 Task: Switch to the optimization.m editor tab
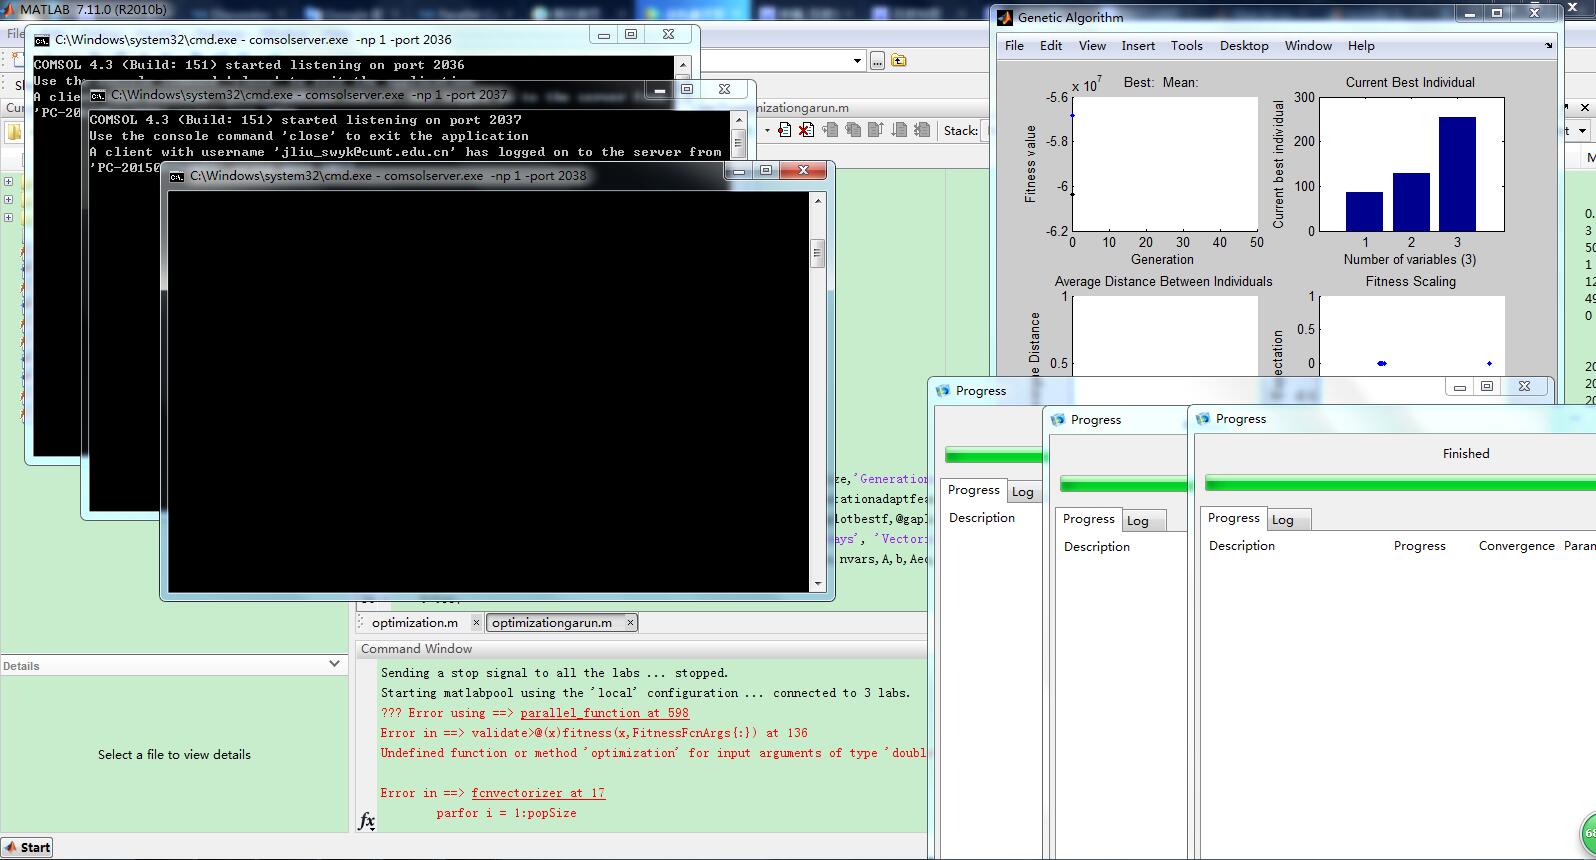pos(414,623)
